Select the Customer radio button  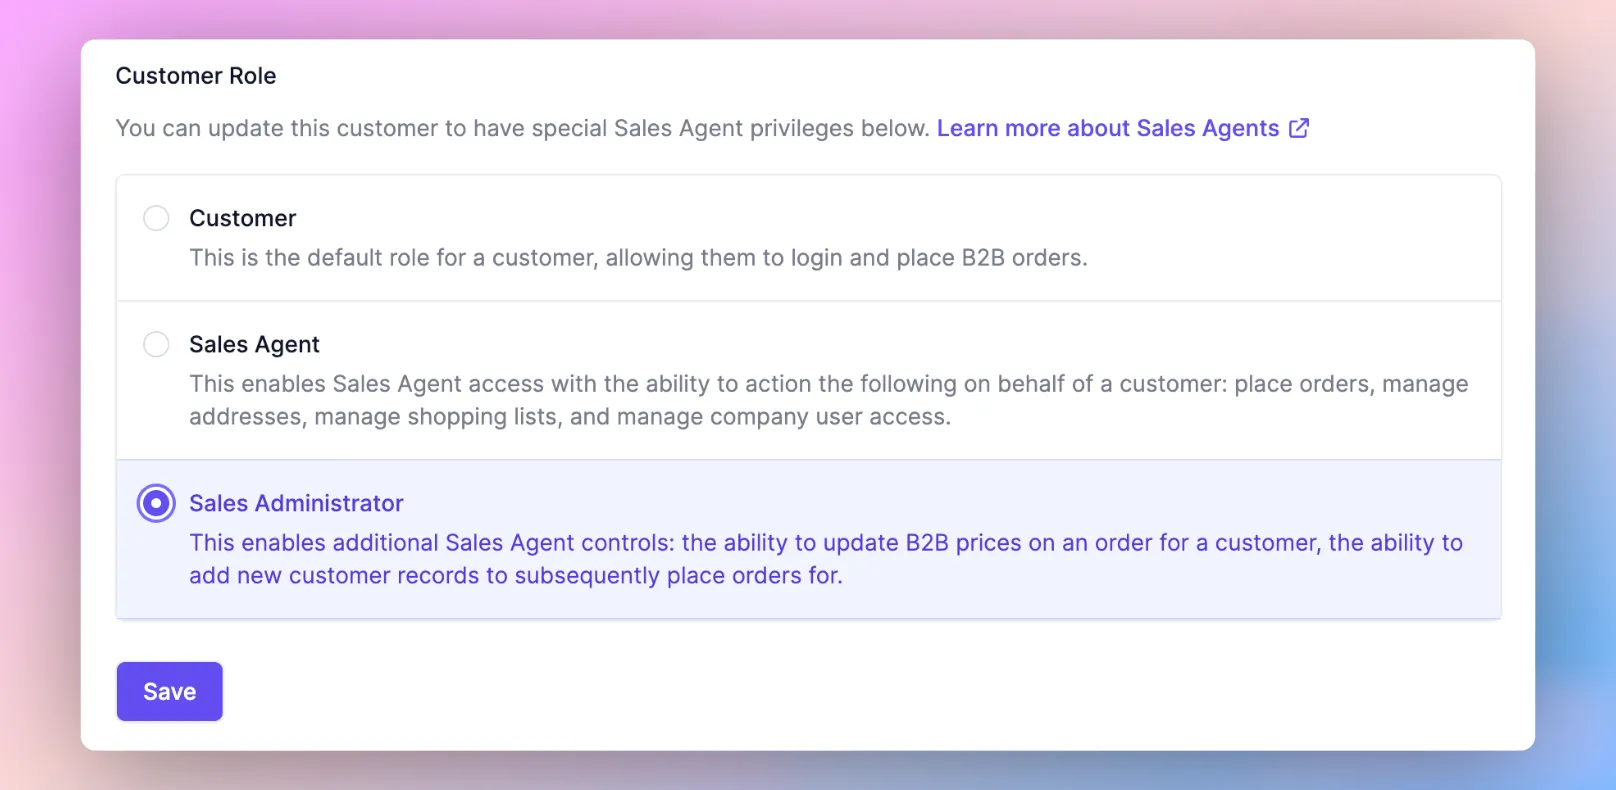[156, 218]
